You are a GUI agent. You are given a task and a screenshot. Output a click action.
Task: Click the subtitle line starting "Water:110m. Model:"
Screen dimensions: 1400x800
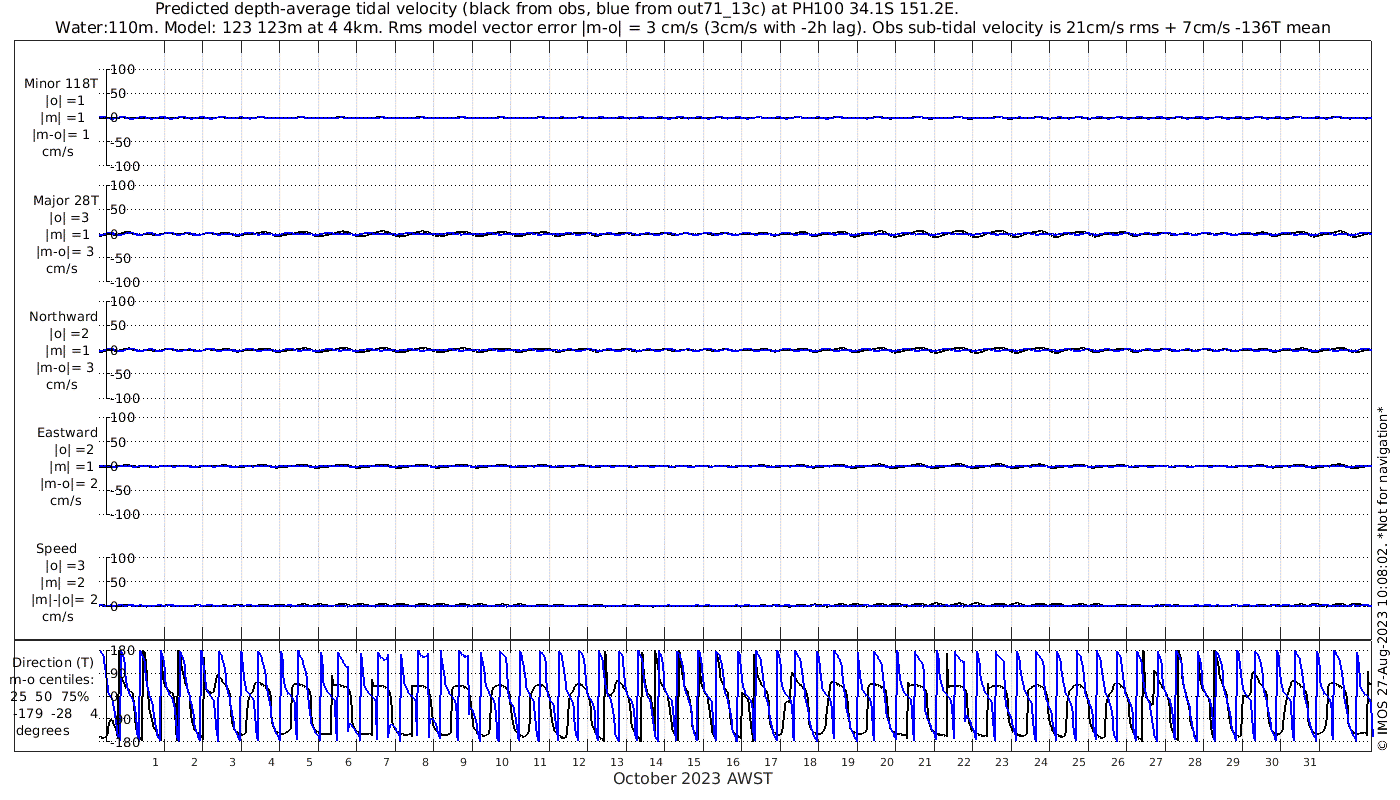pos(692,27)
